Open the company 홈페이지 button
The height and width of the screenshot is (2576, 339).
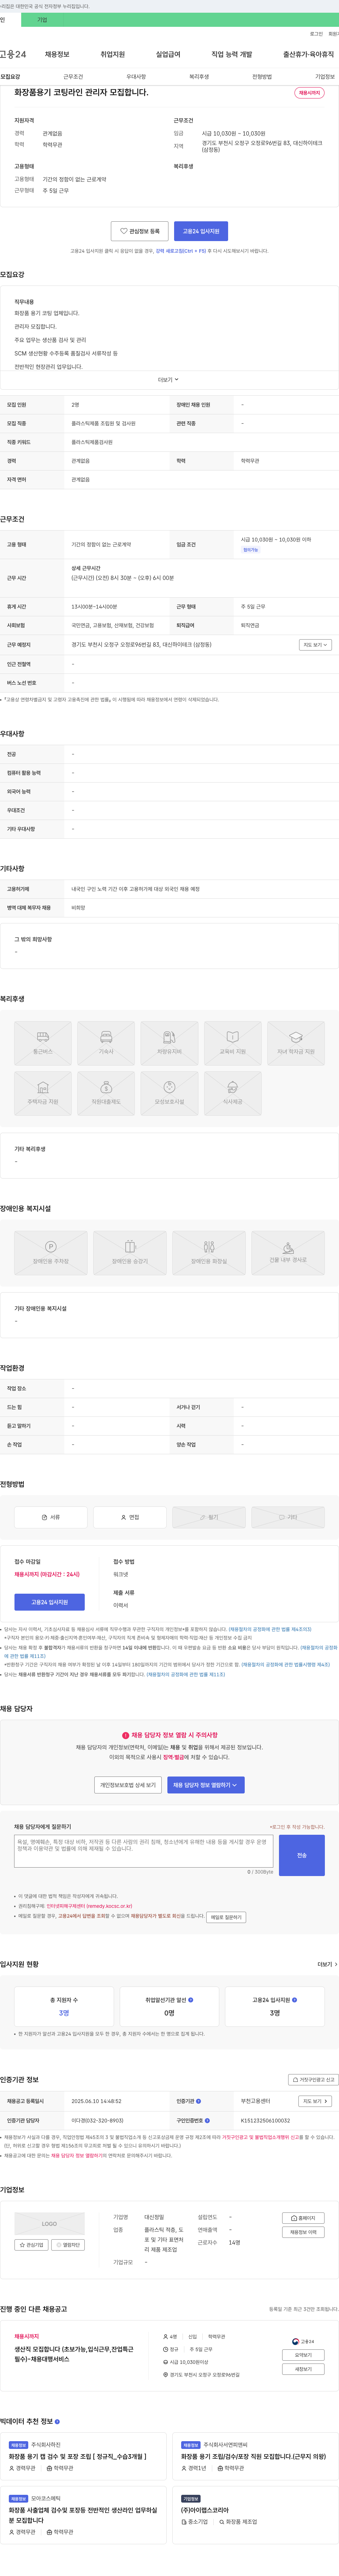tap(303, 2218)
